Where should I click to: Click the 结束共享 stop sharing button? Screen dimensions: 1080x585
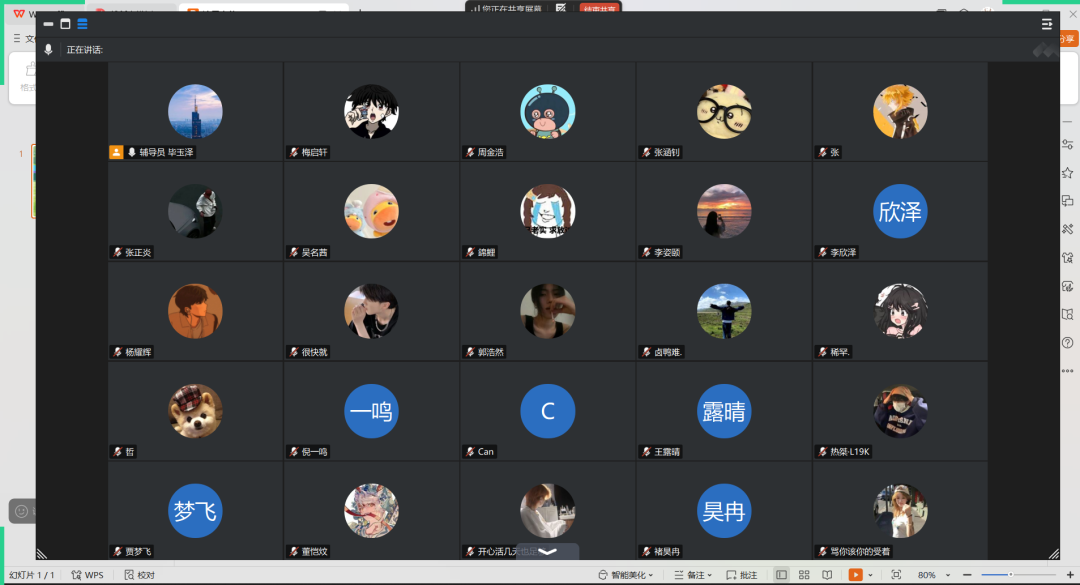click(x=601, y=9)
